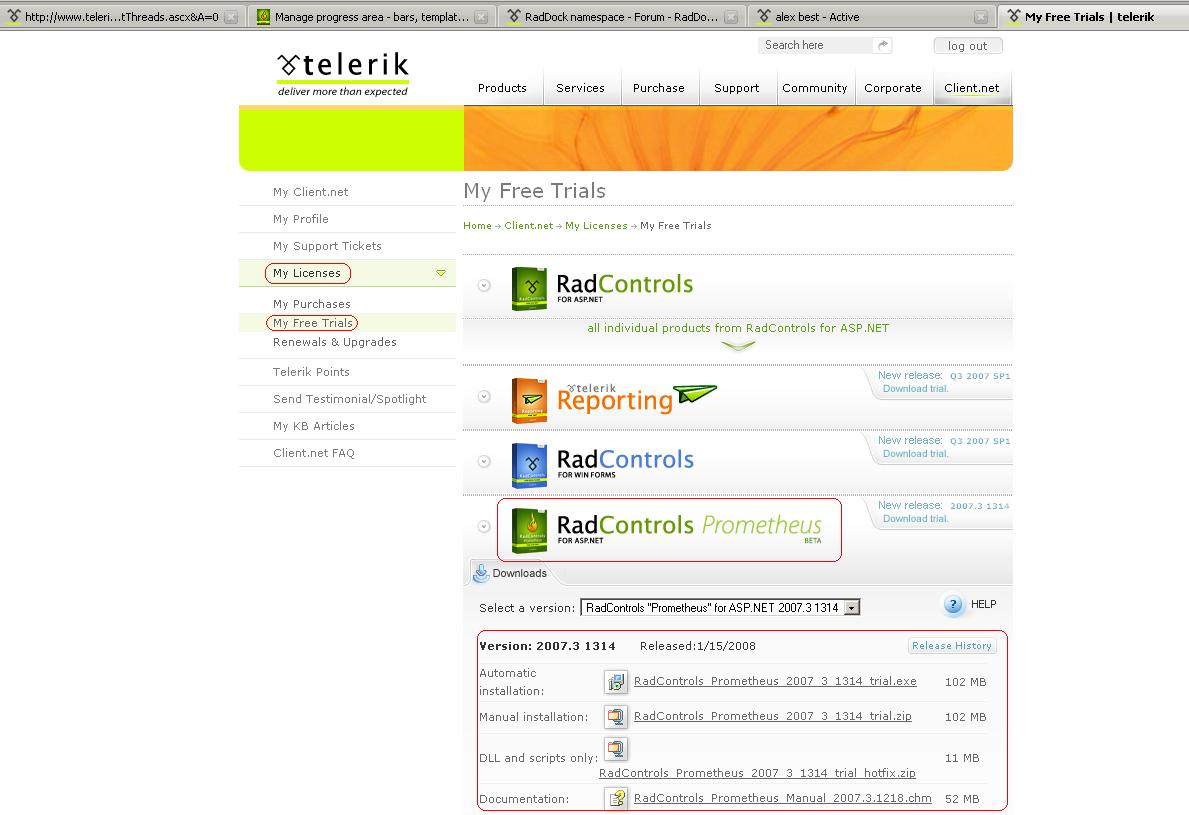Collapse the My Licenses submenu arrow

coord(441,273)
